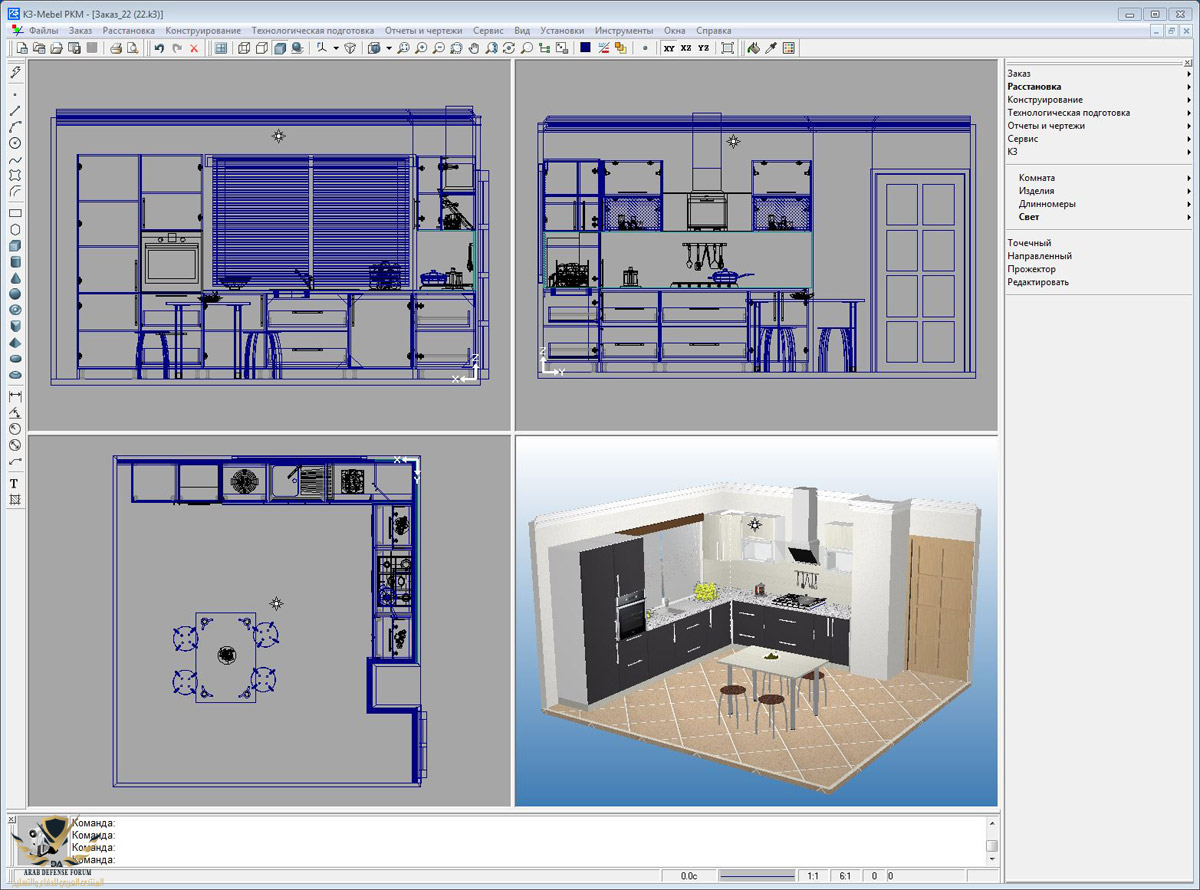
Task: Click the Print icon in toolbar
Action: (x=117, y=47)
